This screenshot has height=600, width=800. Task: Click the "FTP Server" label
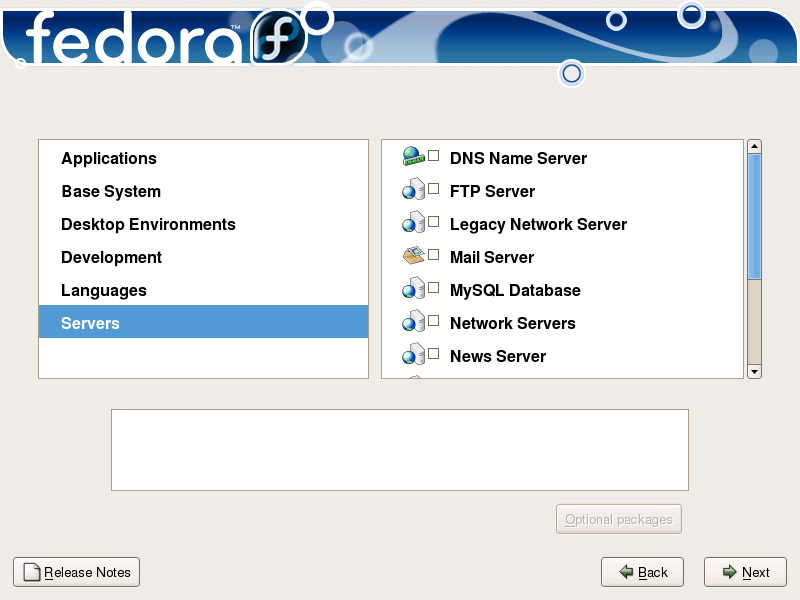coord(492,191)
